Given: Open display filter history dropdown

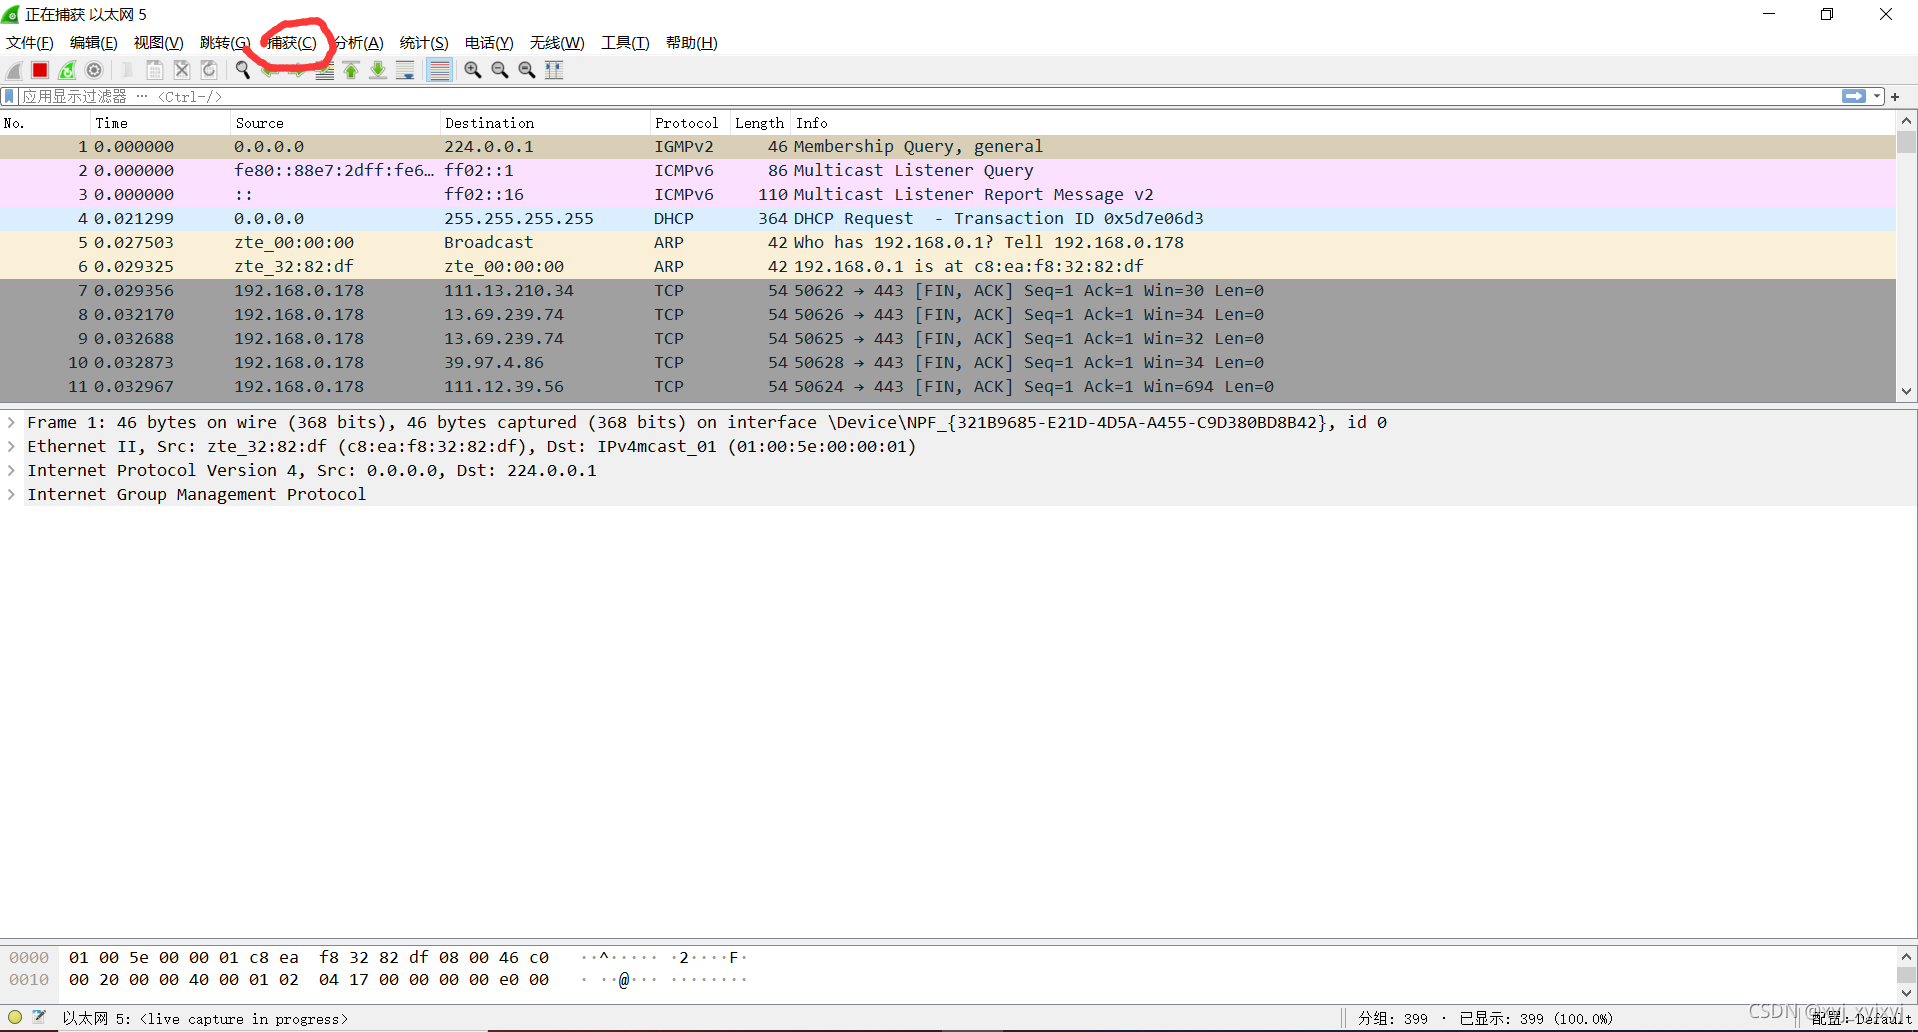Looking at the screenshot, I should (x=1878, y=96).
